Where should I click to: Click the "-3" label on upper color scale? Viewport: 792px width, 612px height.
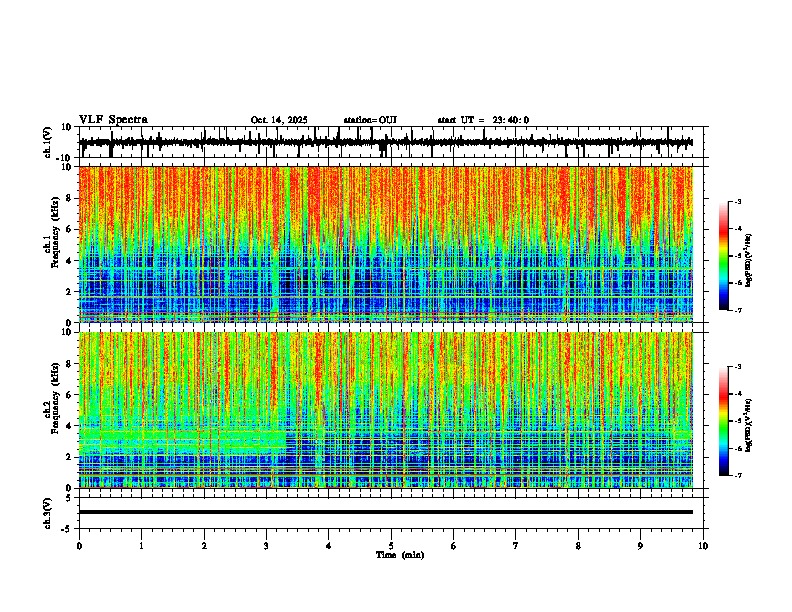(738, 201)
